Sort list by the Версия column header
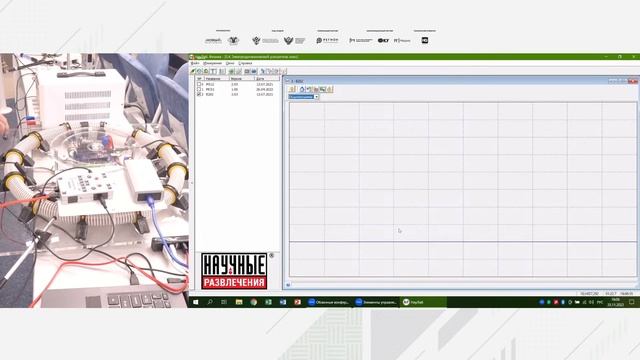640x360 pixels. 242,78
